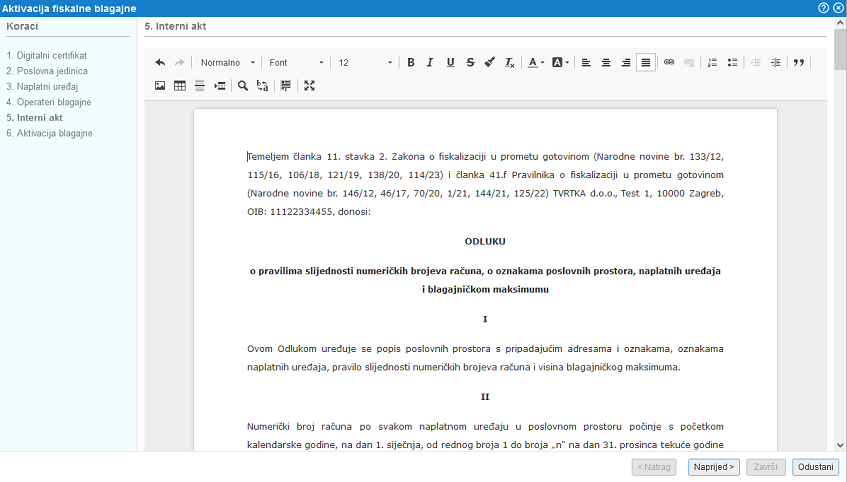Screen dimensions: 847x482
Task: Click the ODLUKU heading in document
Action: pos(485,242)
